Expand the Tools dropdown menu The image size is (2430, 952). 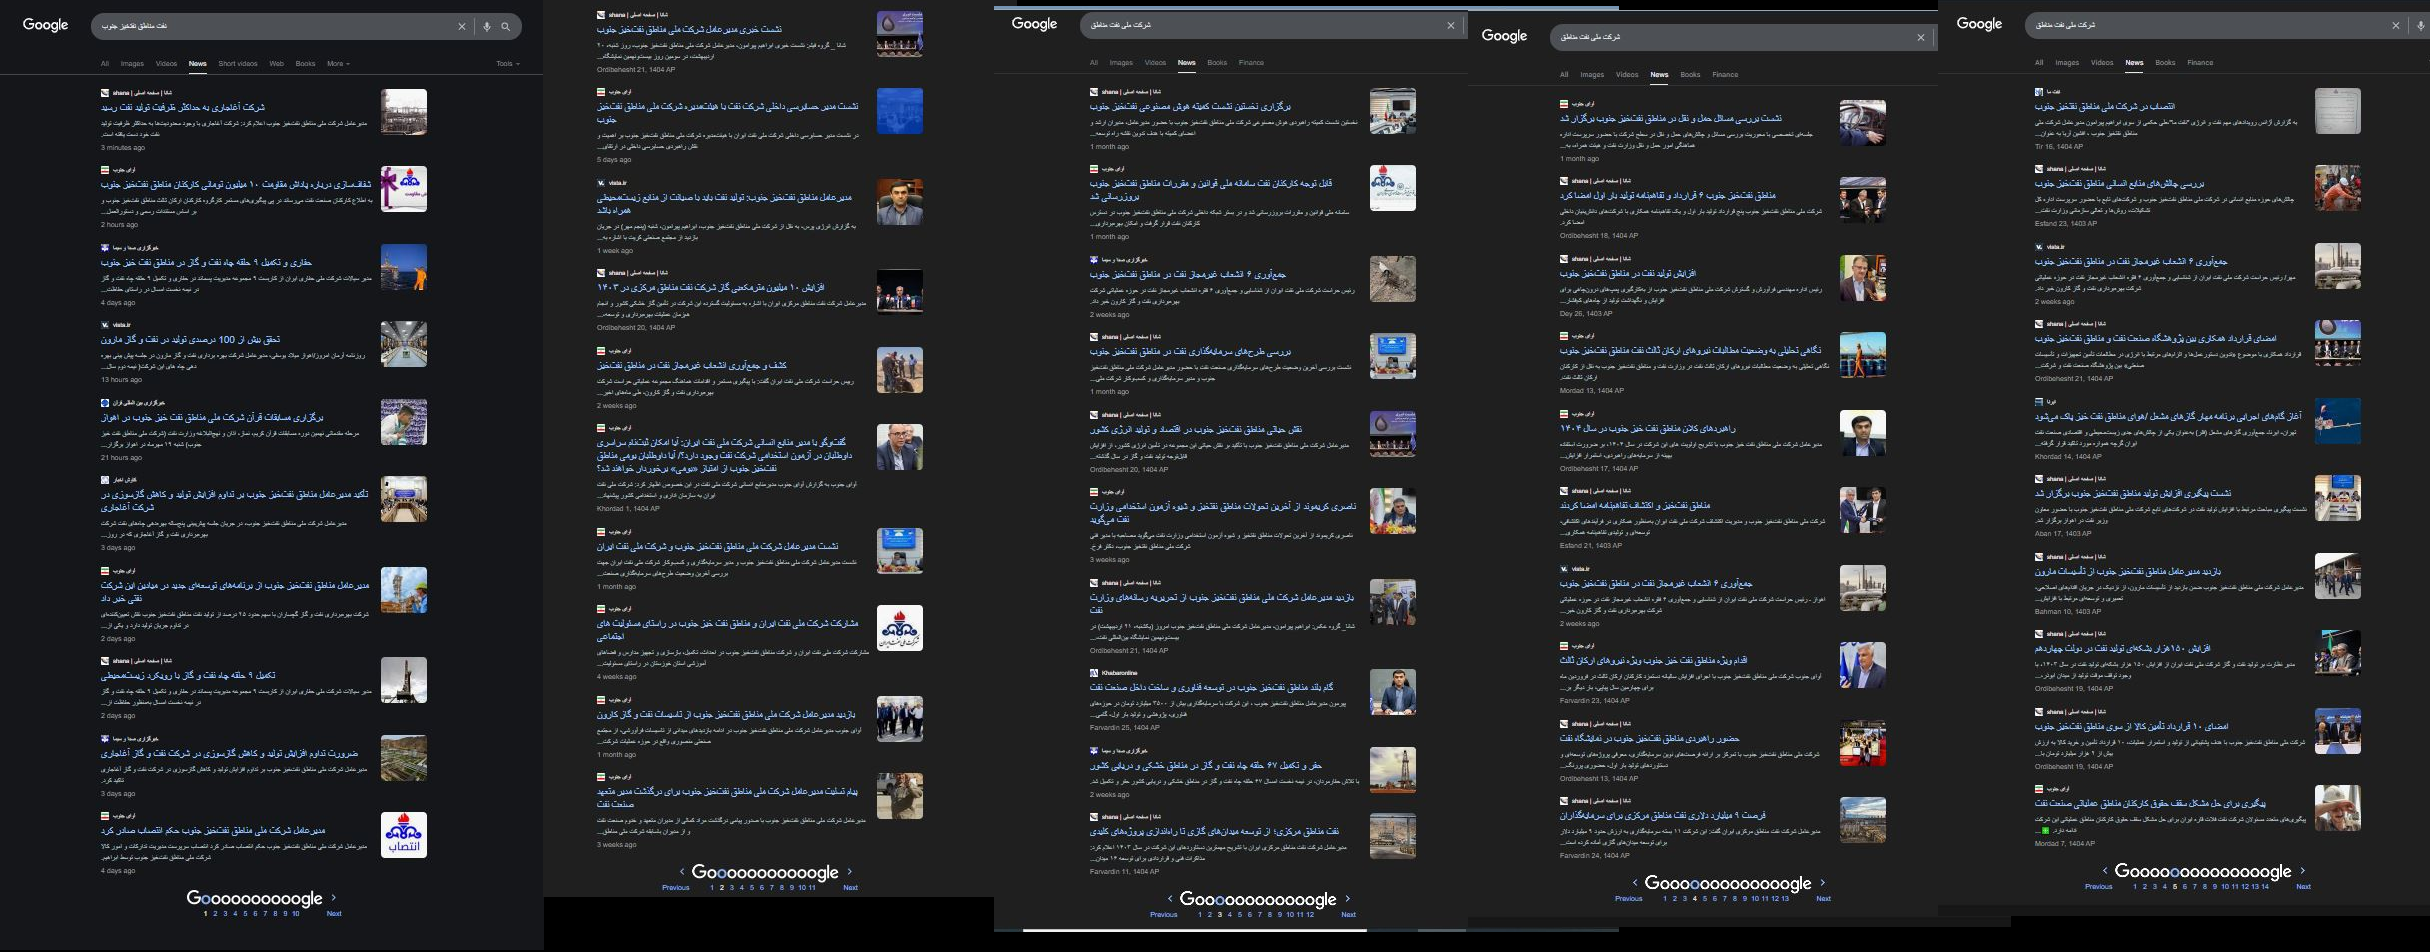point(507,64)
